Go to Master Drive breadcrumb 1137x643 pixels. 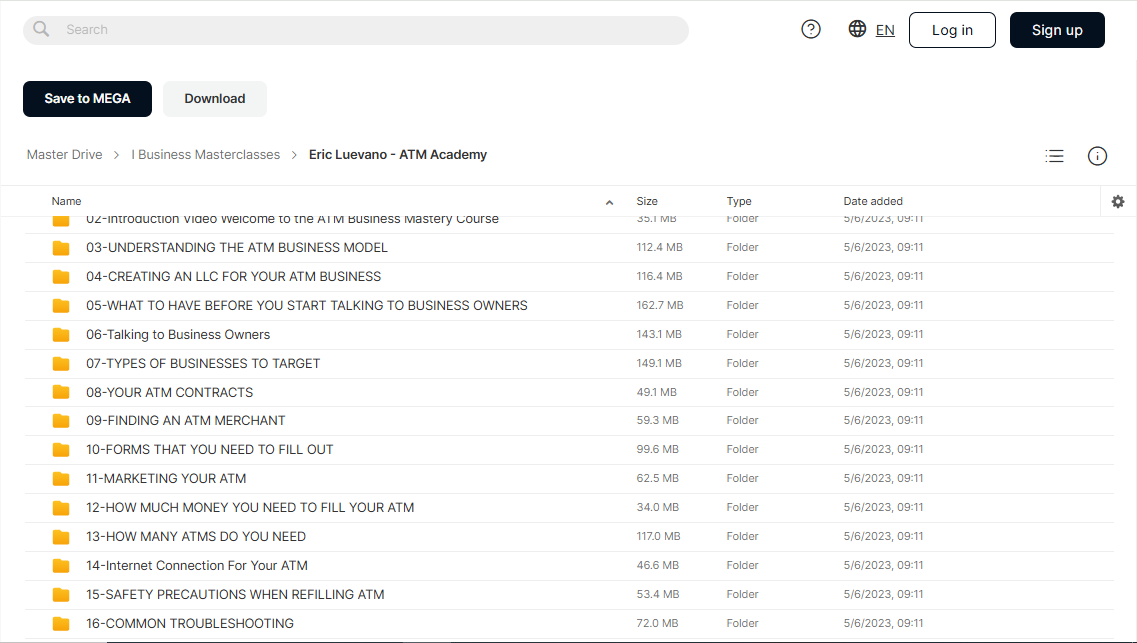[x=65, y=154]
